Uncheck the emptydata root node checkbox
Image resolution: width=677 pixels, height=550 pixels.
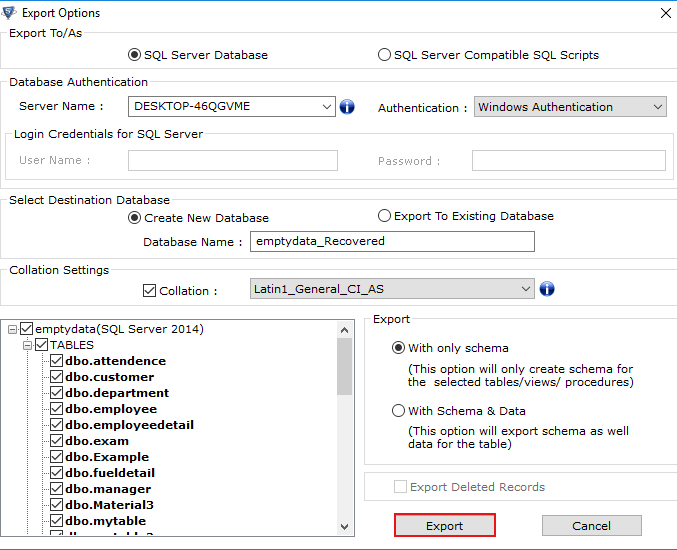(26, 329)
